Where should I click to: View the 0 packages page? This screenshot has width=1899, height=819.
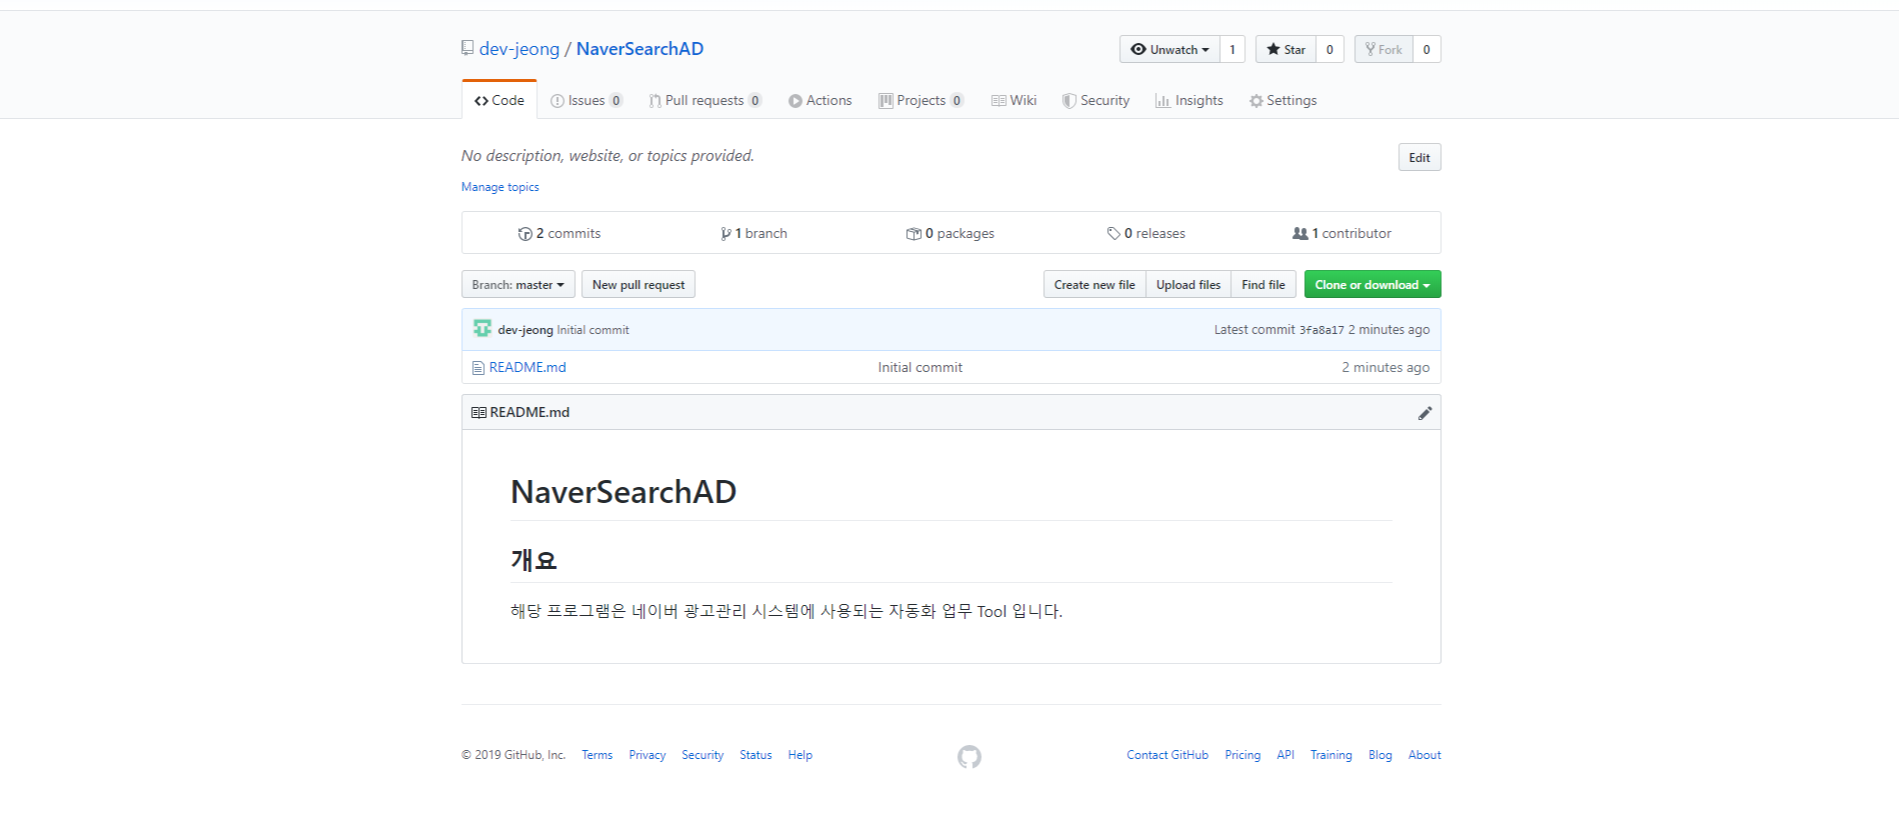(950, 233)
